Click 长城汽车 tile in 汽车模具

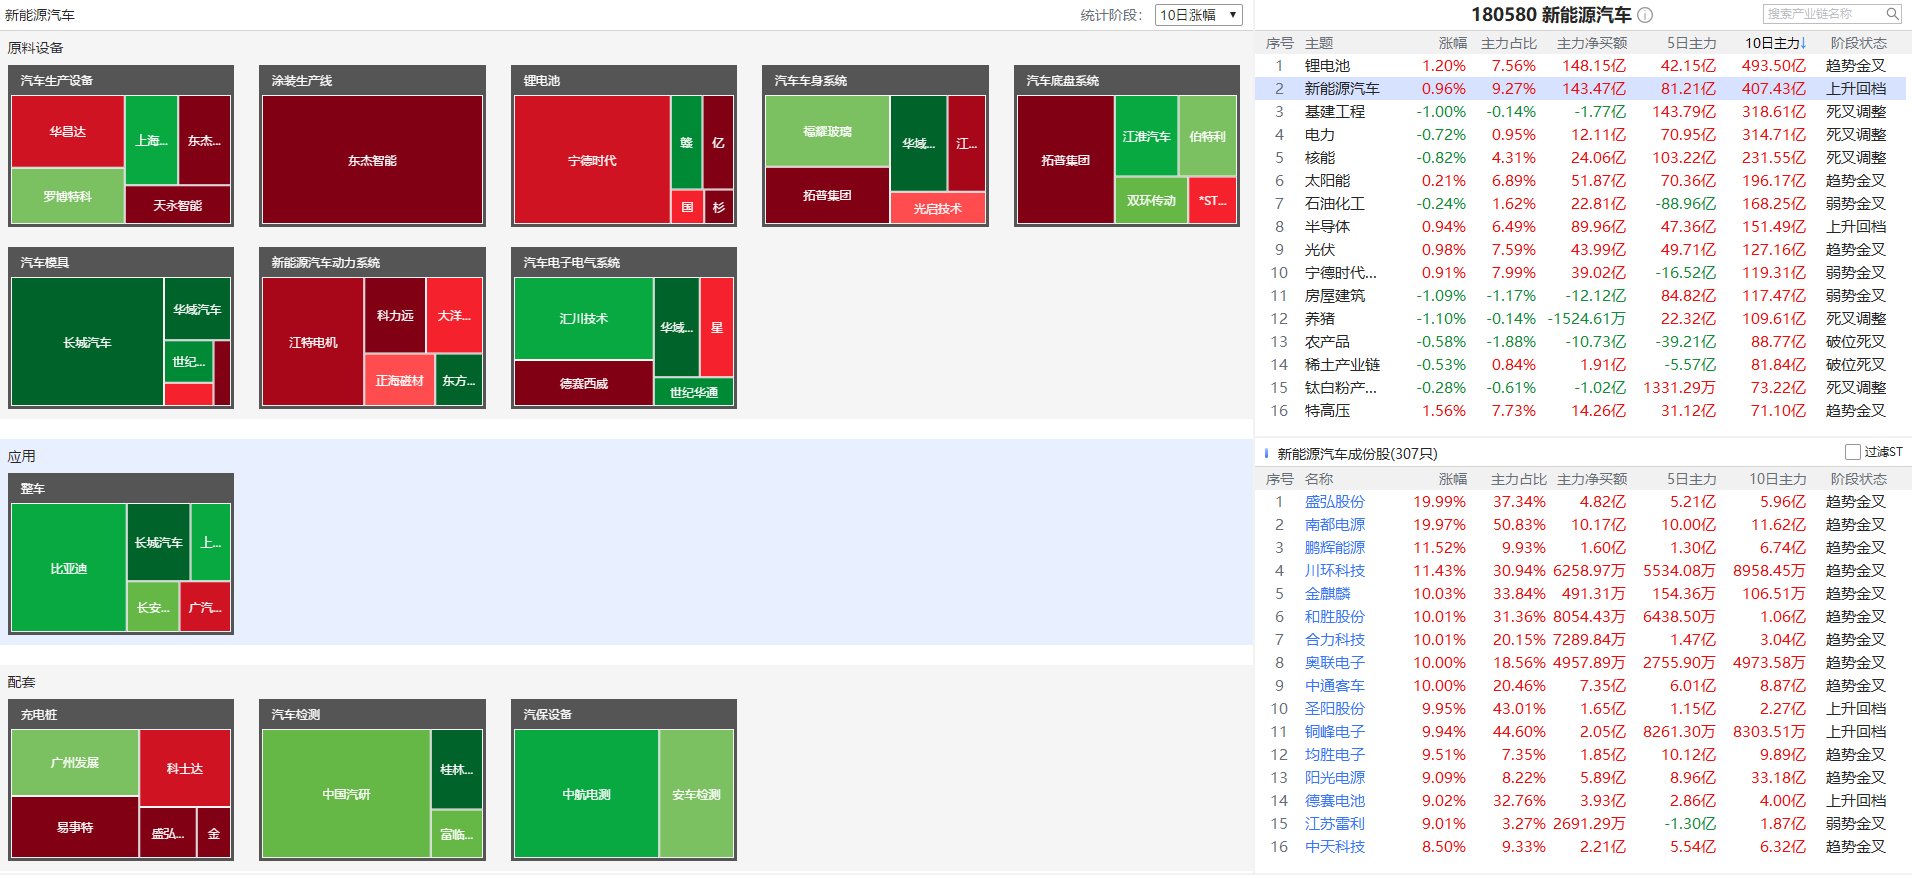coord(87,342)
